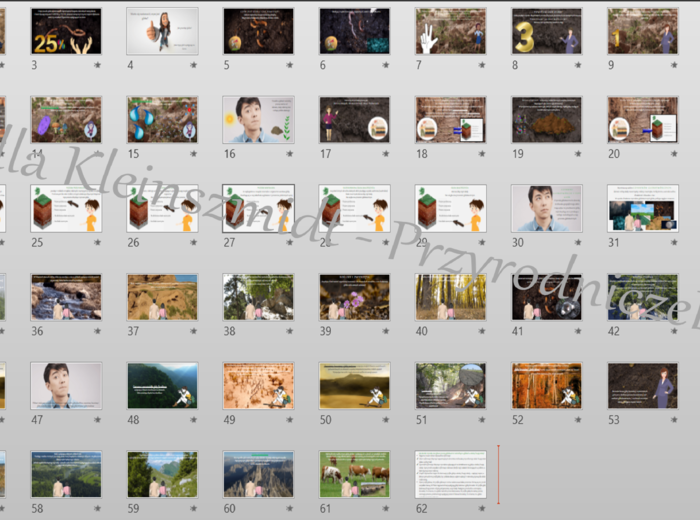Image resolution: width=700 pixels, height=520 pixels.
Task: Click the transition star below slide 16
Action: 290,154
